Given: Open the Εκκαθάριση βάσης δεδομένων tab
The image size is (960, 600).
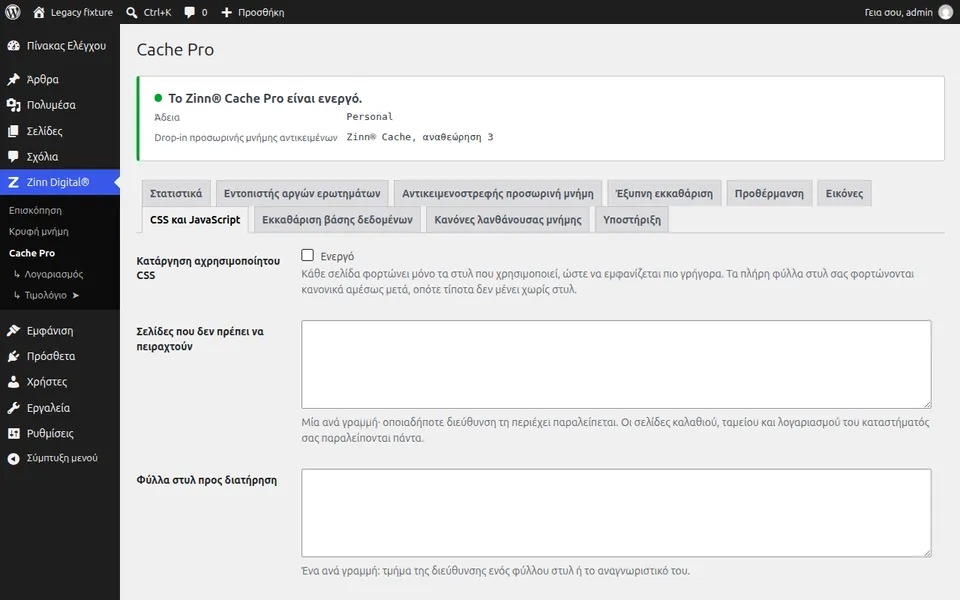Looking at the screenshot, I should [x=337, y=220].
